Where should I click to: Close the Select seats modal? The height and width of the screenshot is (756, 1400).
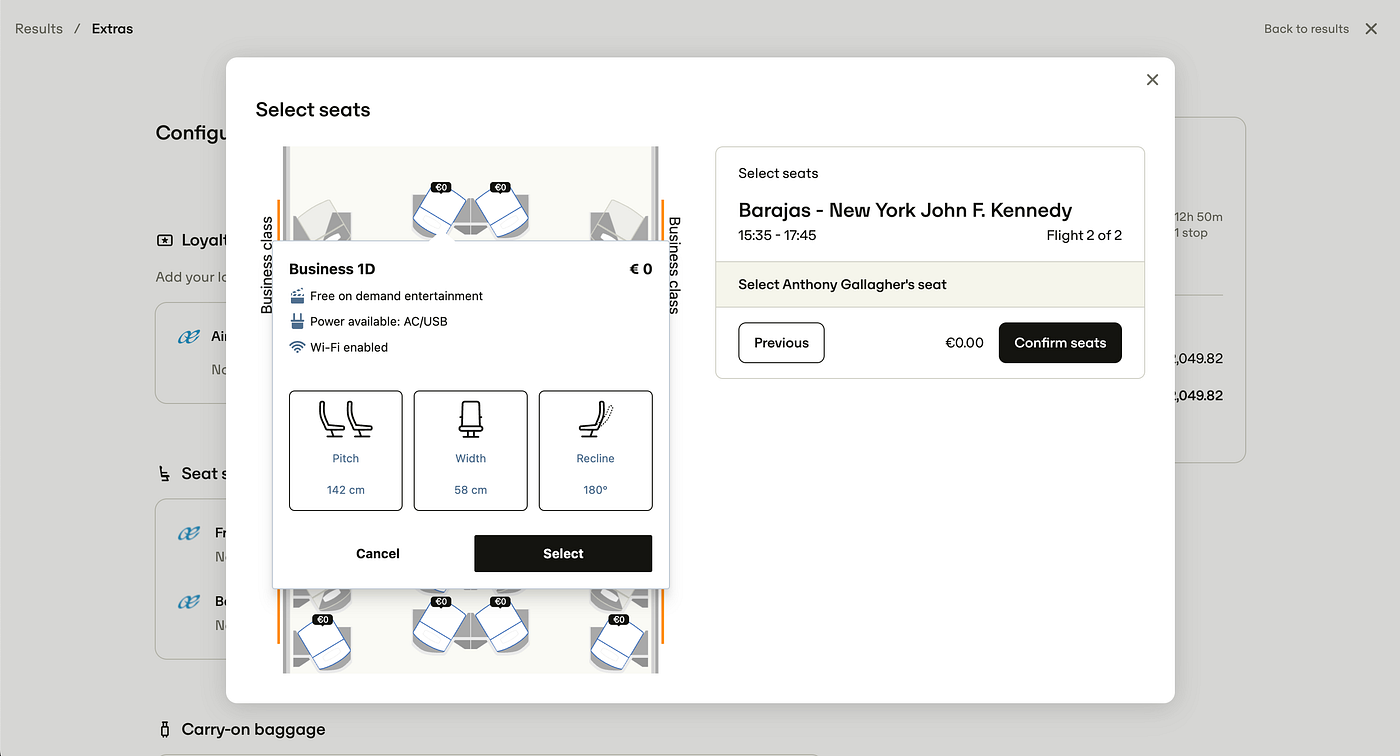(x=1152, y=80)
